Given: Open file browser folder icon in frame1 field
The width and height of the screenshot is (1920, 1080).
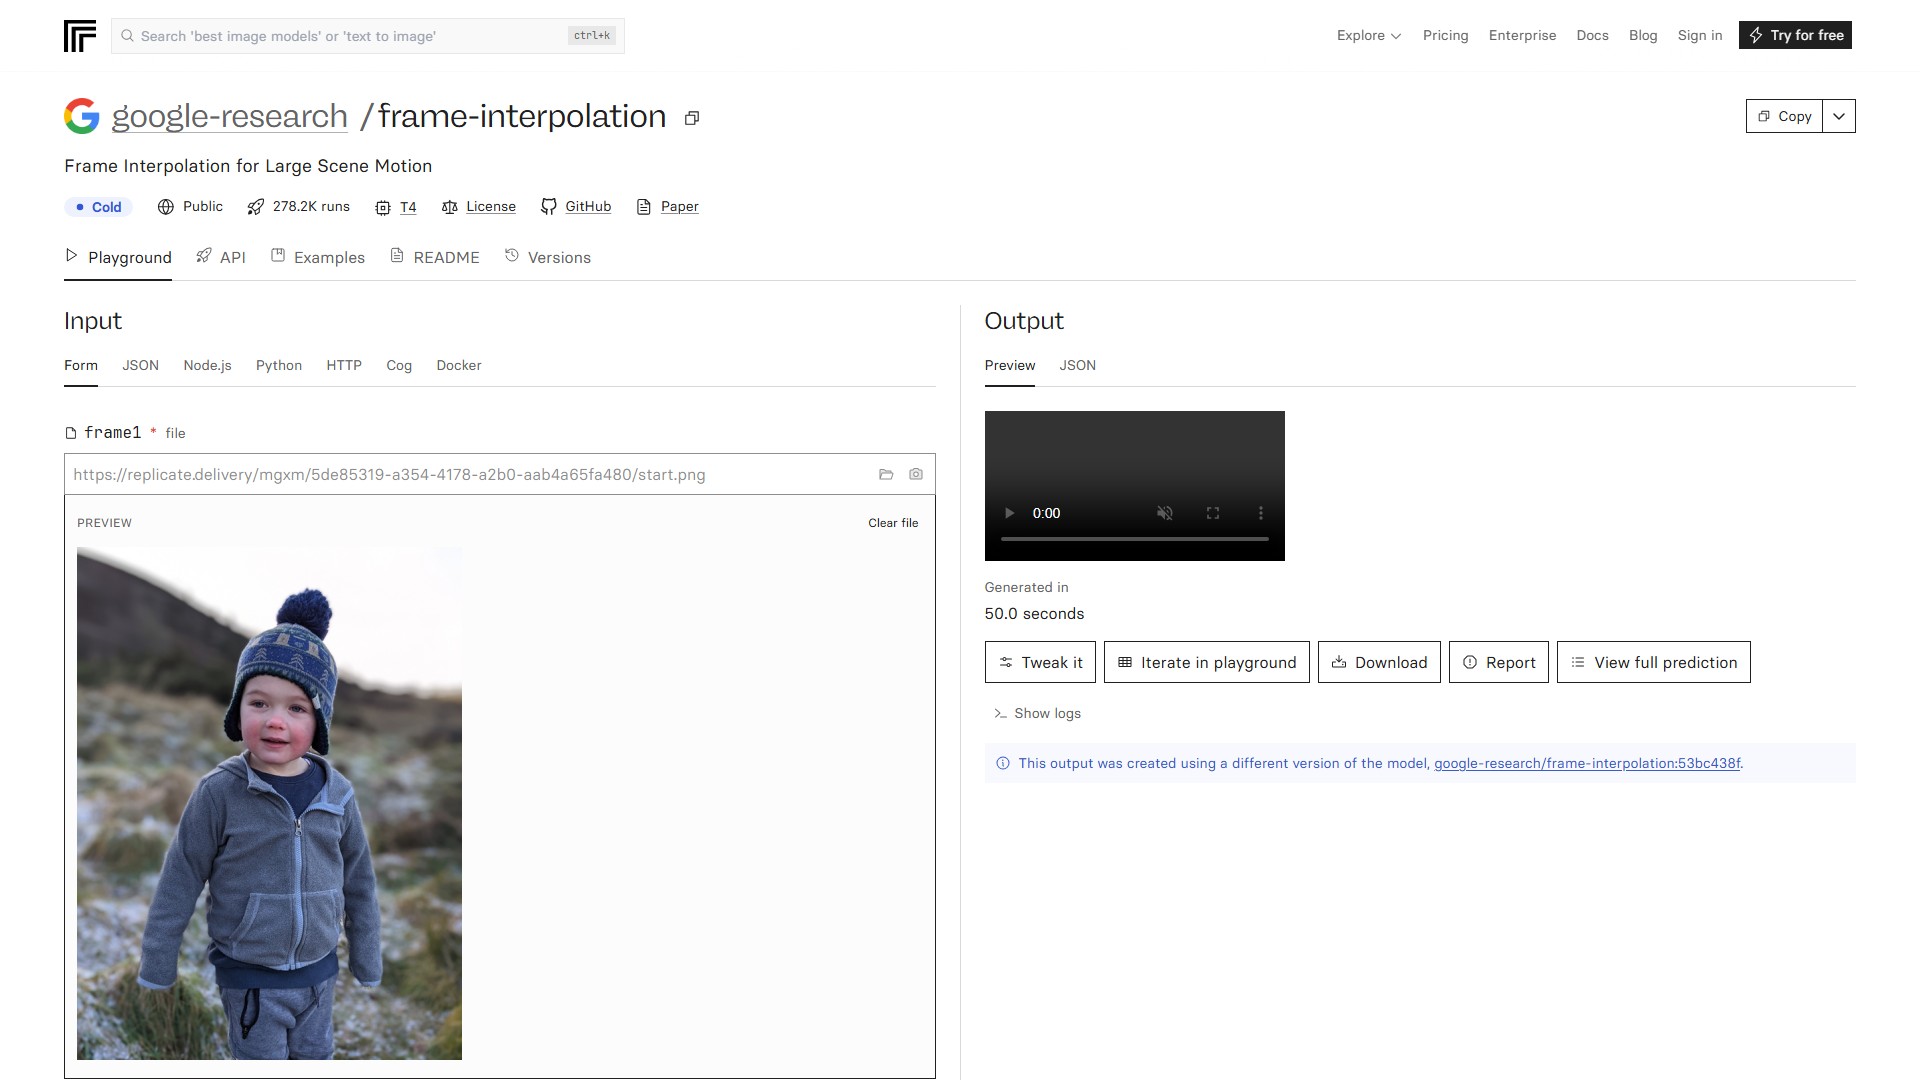Looking at the screenshot, I should [886, 475].
